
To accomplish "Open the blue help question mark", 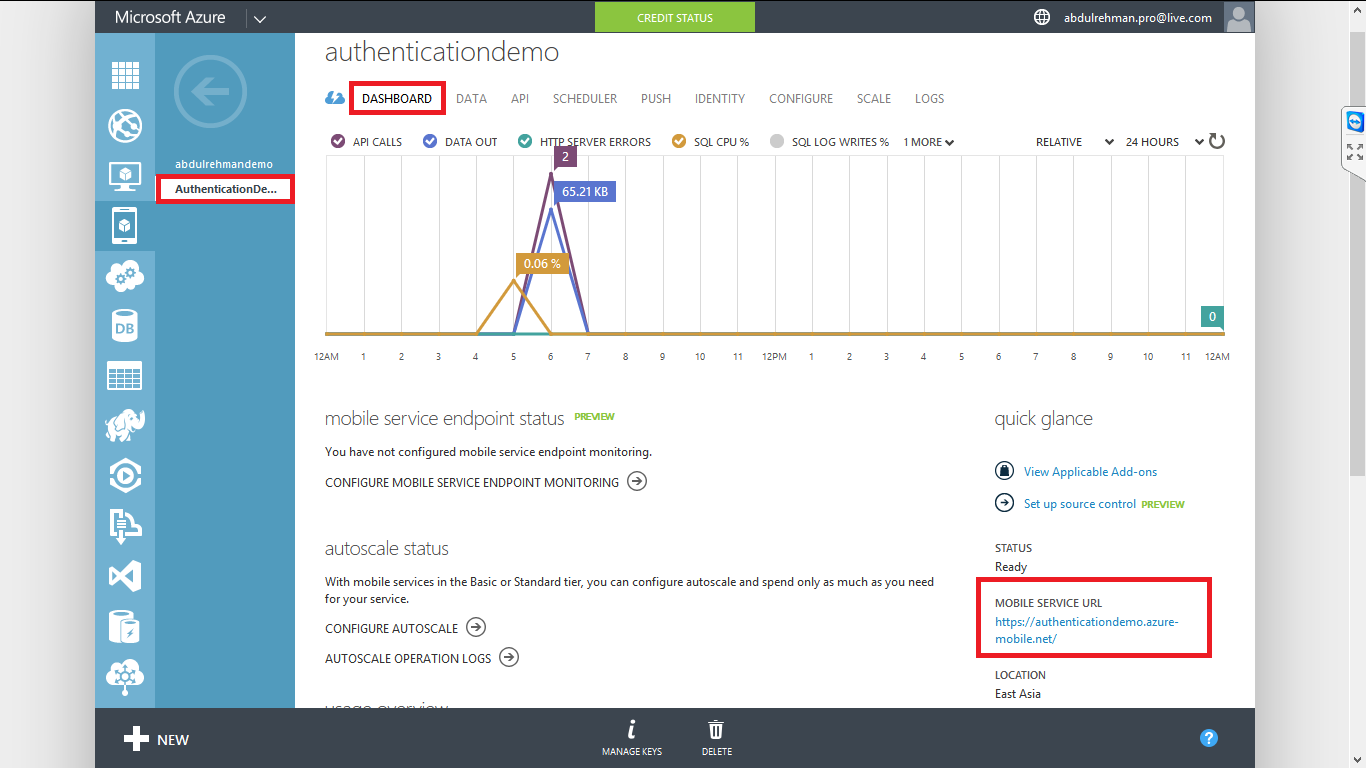I will click(1209, 739).
